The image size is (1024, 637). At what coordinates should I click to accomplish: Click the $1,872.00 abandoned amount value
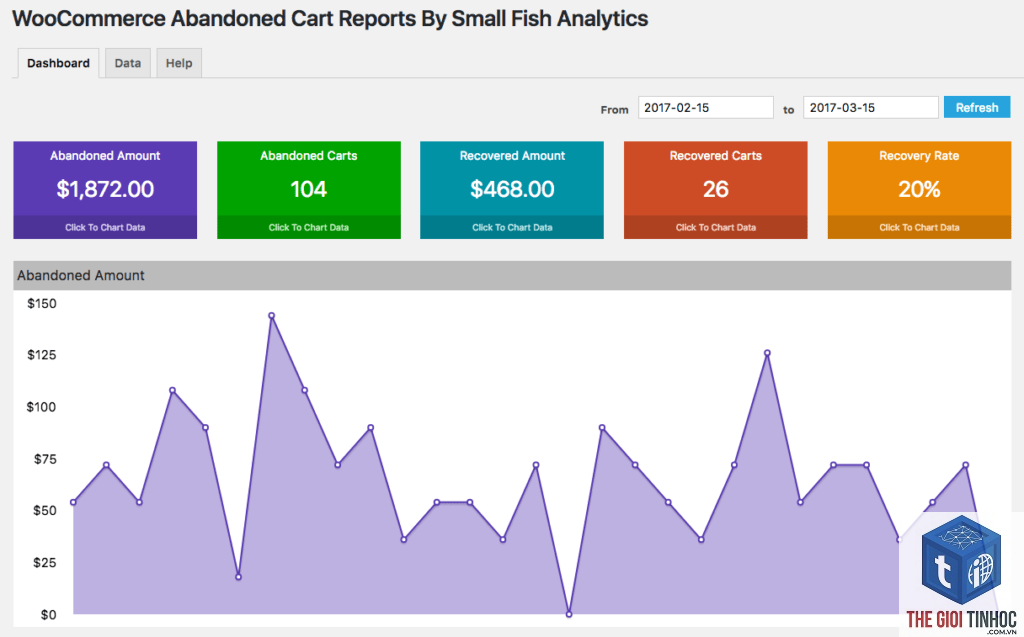pos(105,189)
